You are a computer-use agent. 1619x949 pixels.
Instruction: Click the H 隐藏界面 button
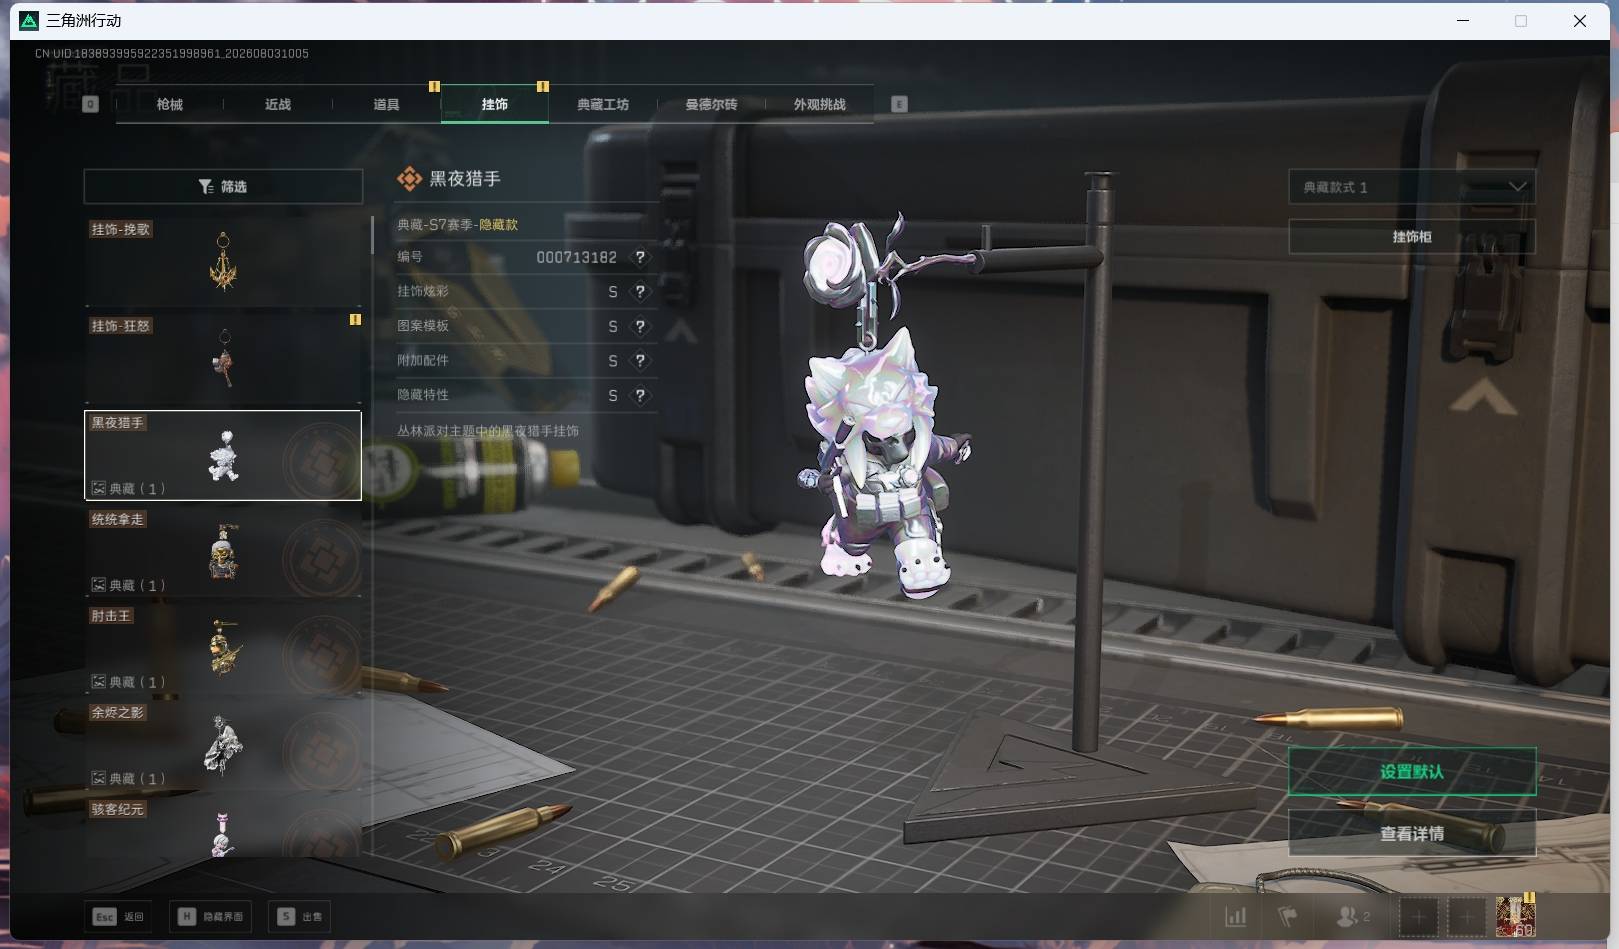(210, 916)
